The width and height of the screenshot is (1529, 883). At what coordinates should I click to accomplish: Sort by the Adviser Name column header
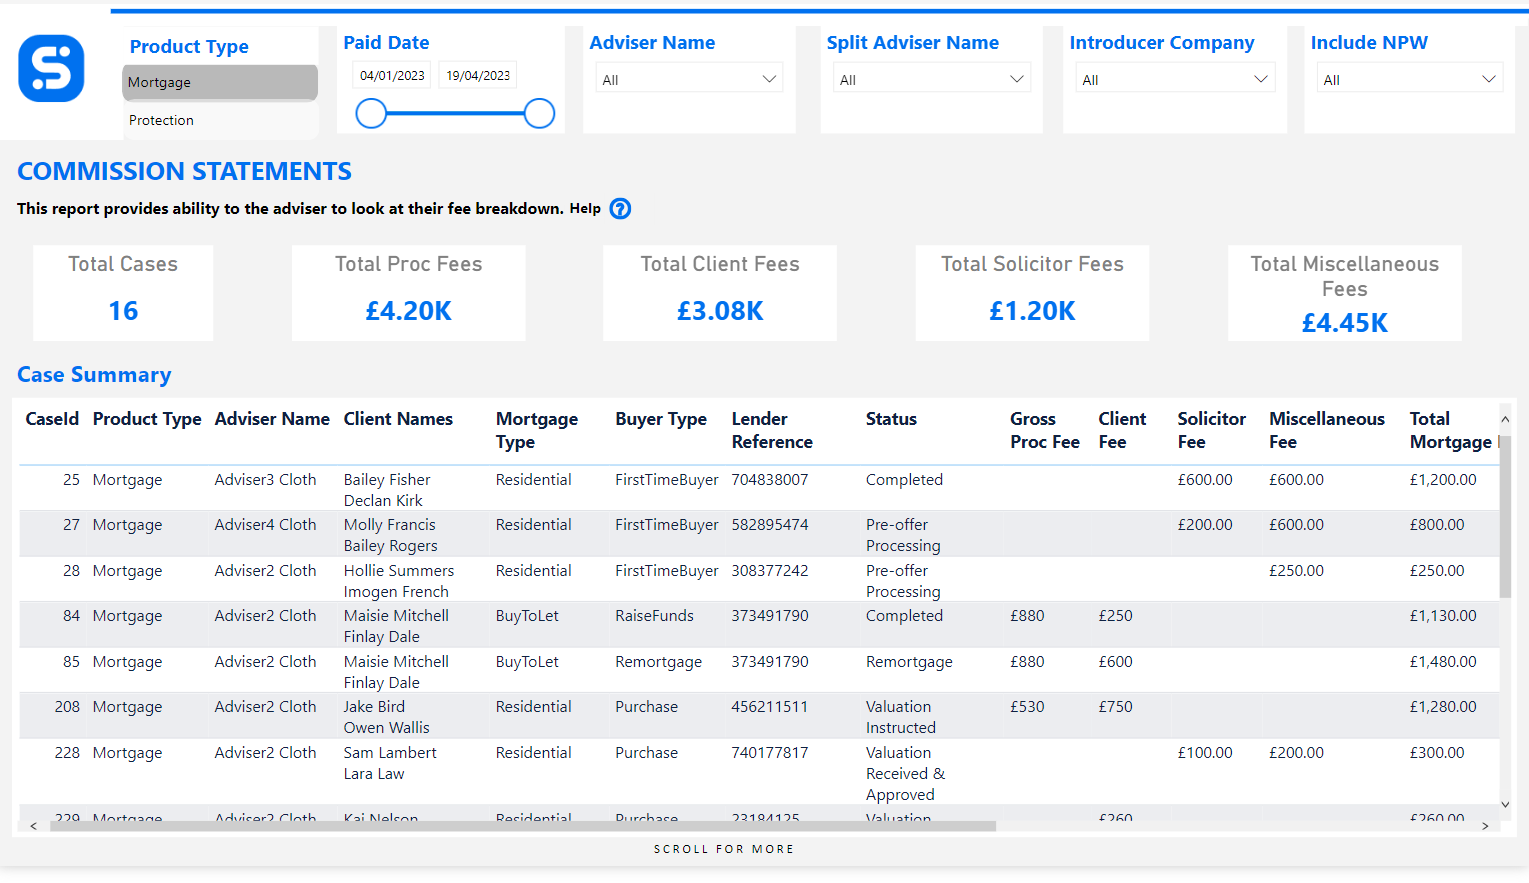(272, 419)
